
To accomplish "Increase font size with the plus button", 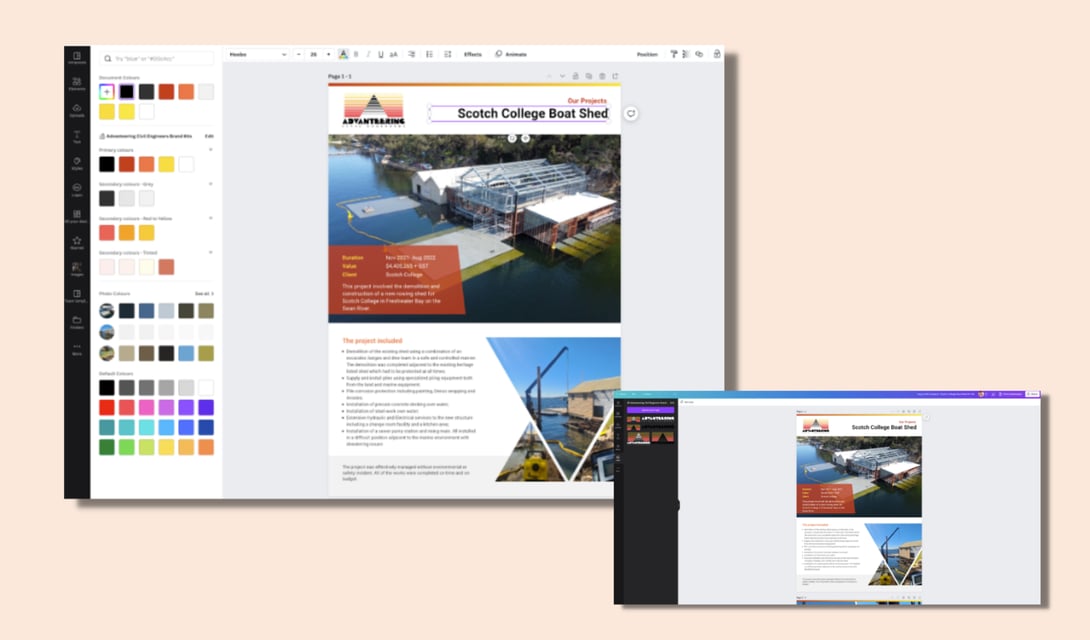I will [x=328, y=54].
